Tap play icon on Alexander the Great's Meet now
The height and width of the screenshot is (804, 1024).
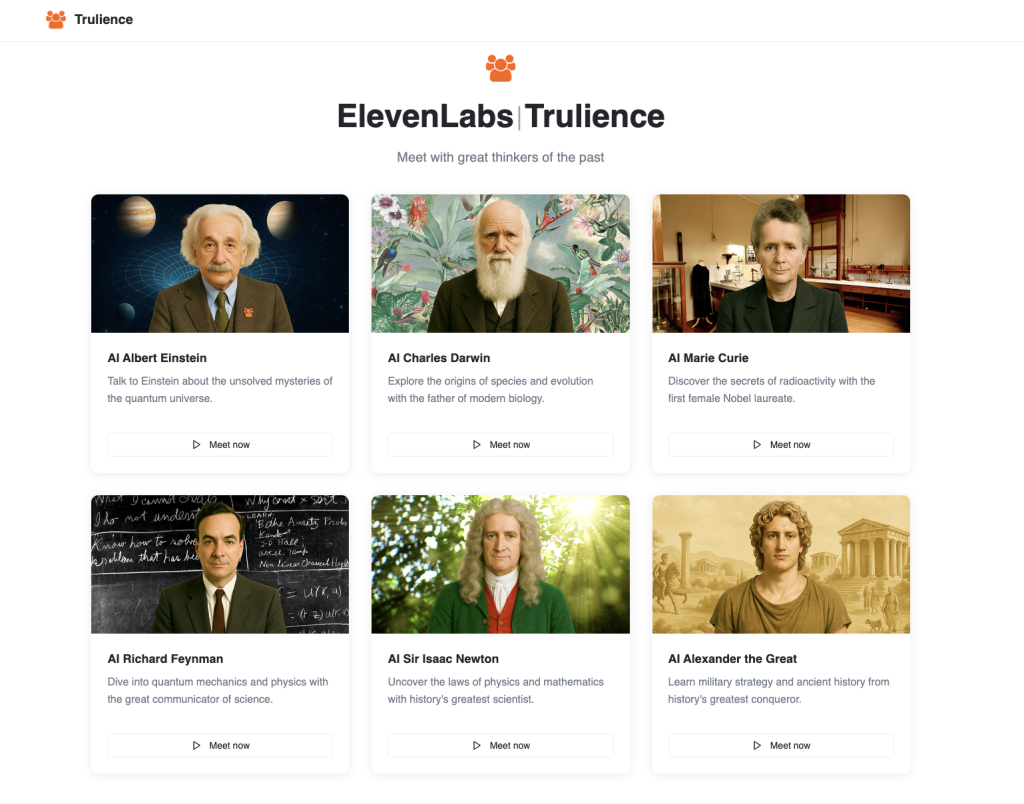click(x=757, y=746)
